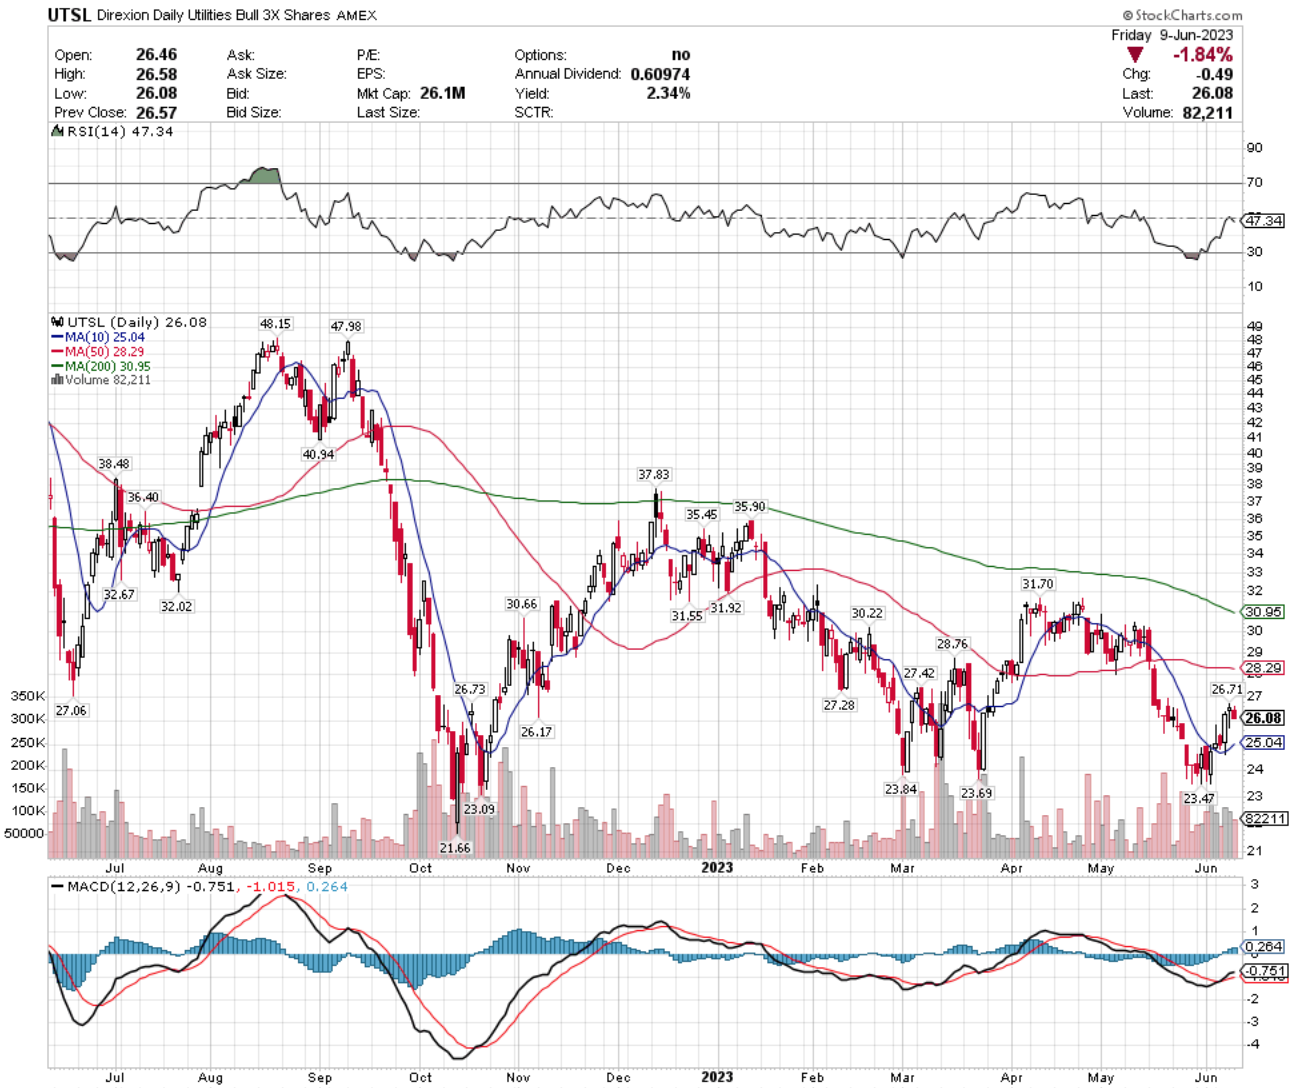The width and height of the screenshot is (1294, 1088).
Task: Click the red down-triangle change indicator
Action: click(1135, 55)
